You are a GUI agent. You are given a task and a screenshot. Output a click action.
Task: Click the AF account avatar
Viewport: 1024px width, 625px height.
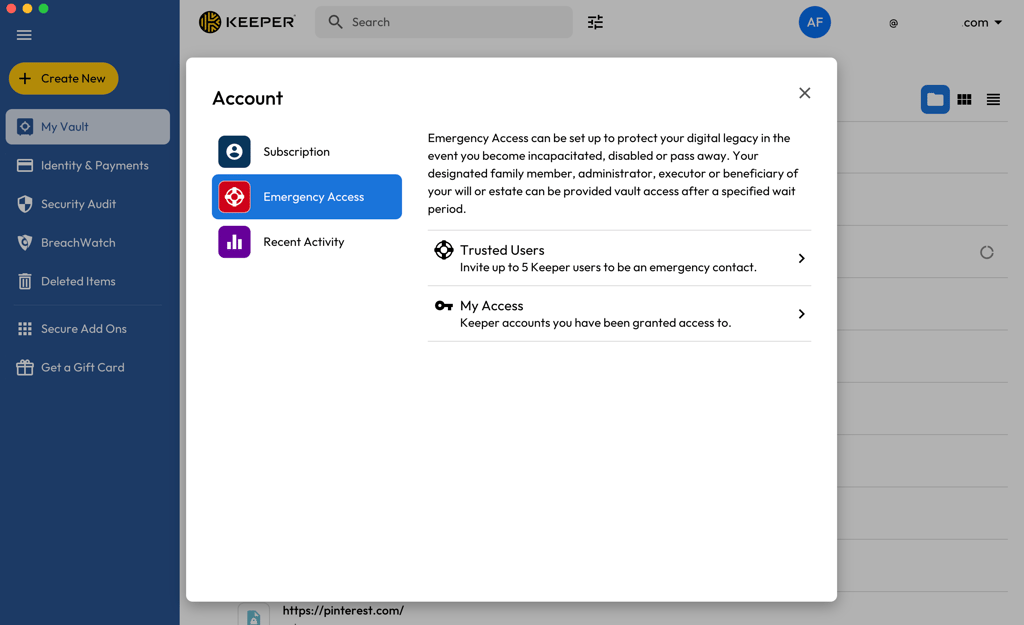point(814,22)
